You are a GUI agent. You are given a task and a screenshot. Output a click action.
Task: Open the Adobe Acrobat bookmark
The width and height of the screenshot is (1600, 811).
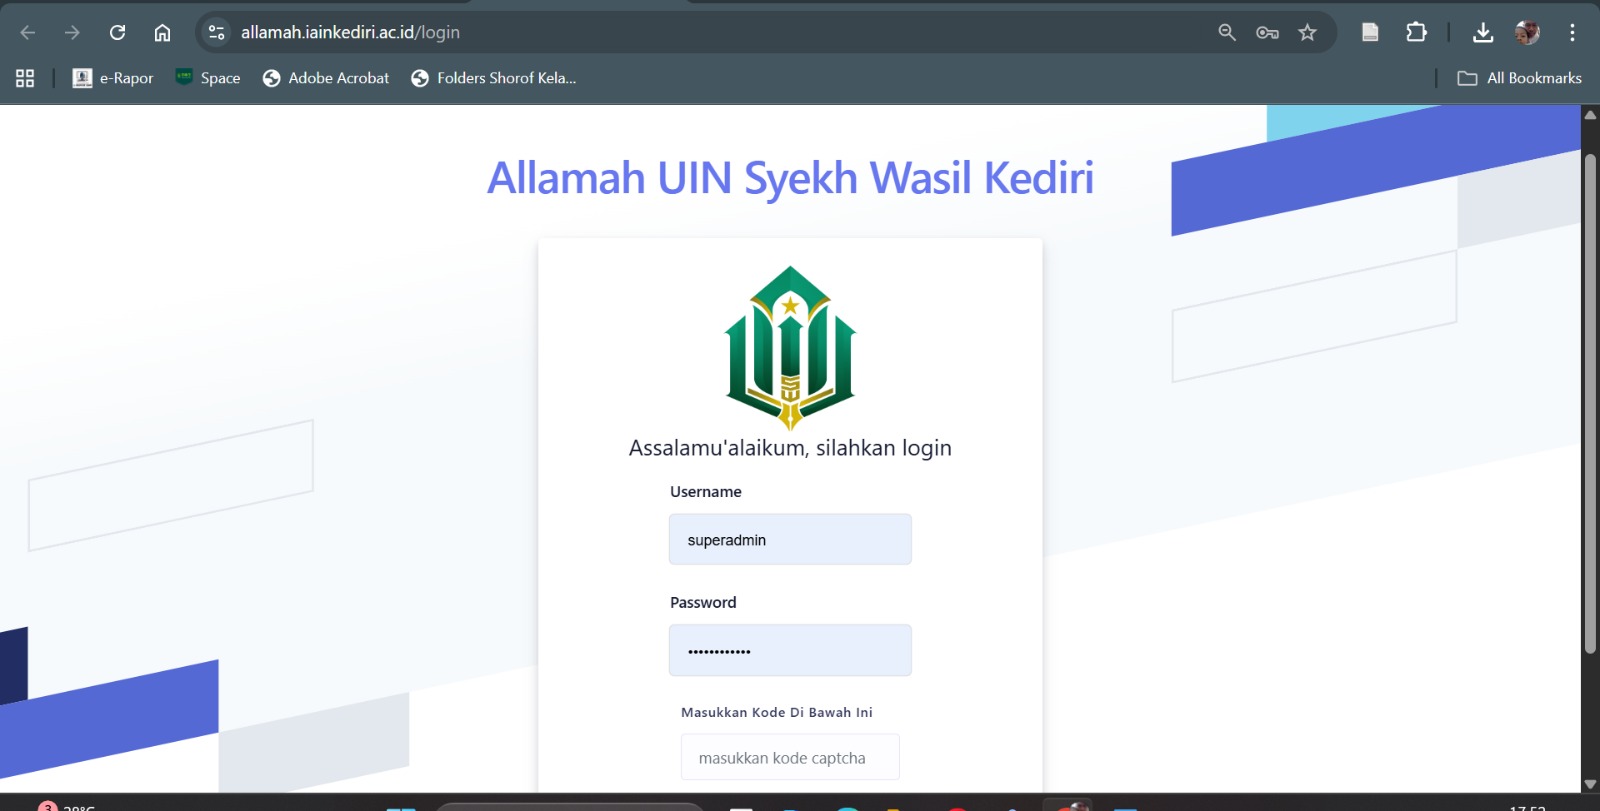326,78
